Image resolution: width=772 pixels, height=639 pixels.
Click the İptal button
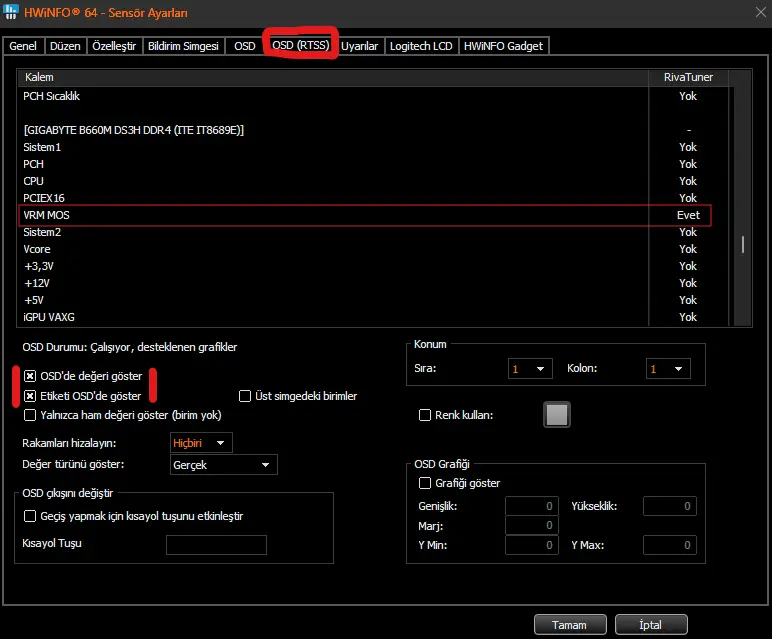651,625
